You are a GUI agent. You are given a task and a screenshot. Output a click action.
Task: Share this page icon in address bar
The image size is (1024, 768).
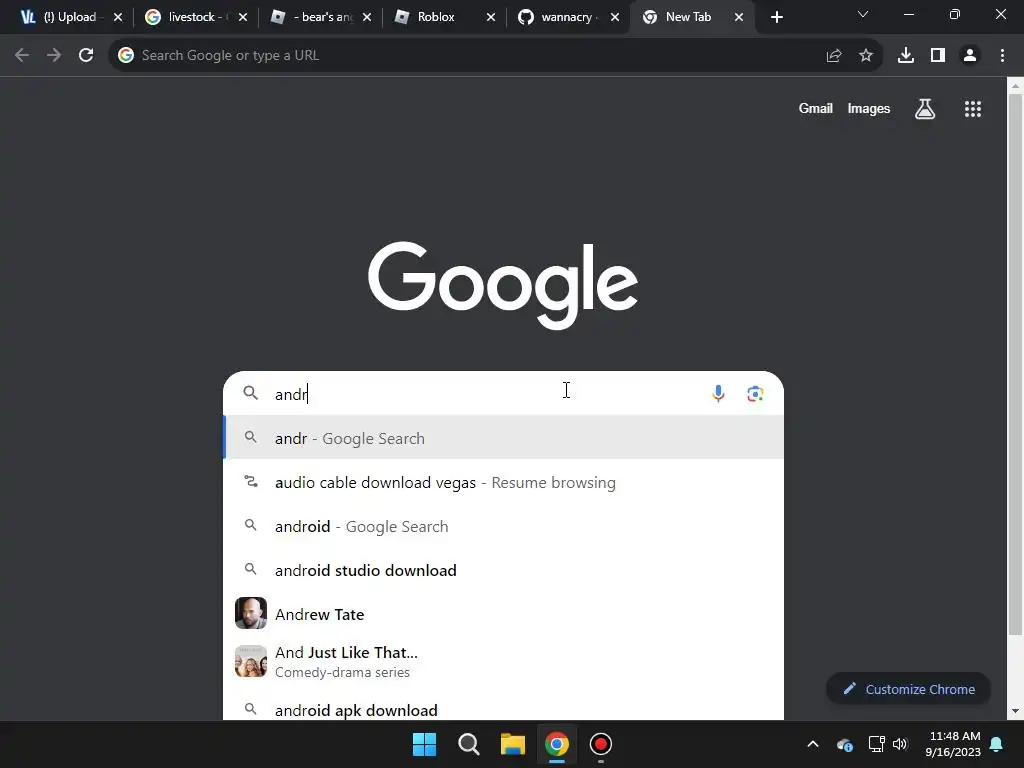(834, 56)
